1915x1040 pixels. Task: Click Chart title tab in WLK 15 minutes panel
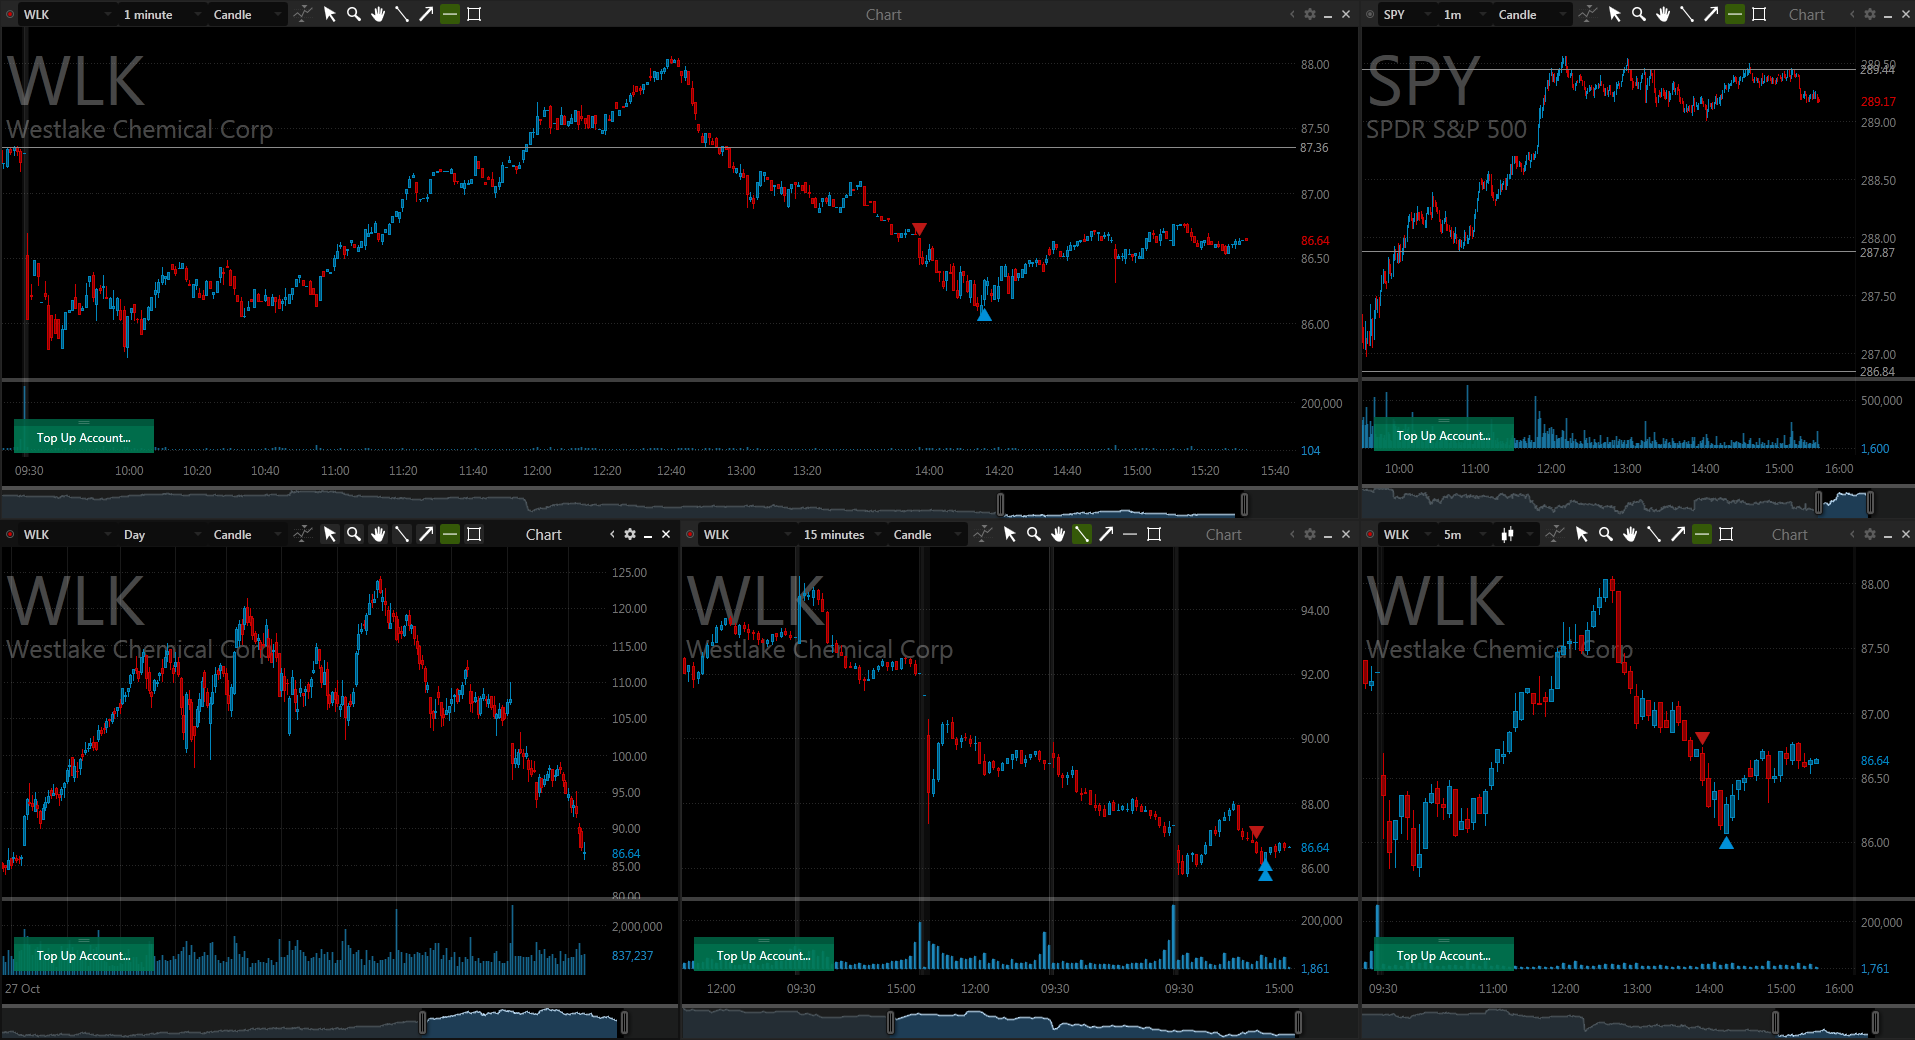(x=1223, y=535)
